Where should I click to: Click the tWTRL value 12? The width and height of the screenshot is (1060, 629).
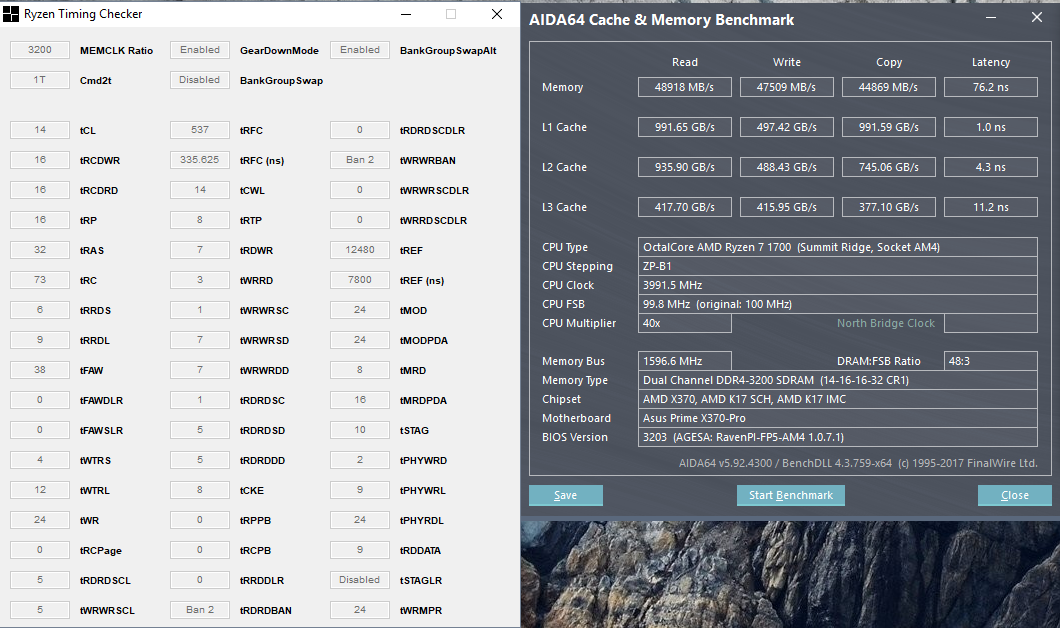tap(40, 490)
